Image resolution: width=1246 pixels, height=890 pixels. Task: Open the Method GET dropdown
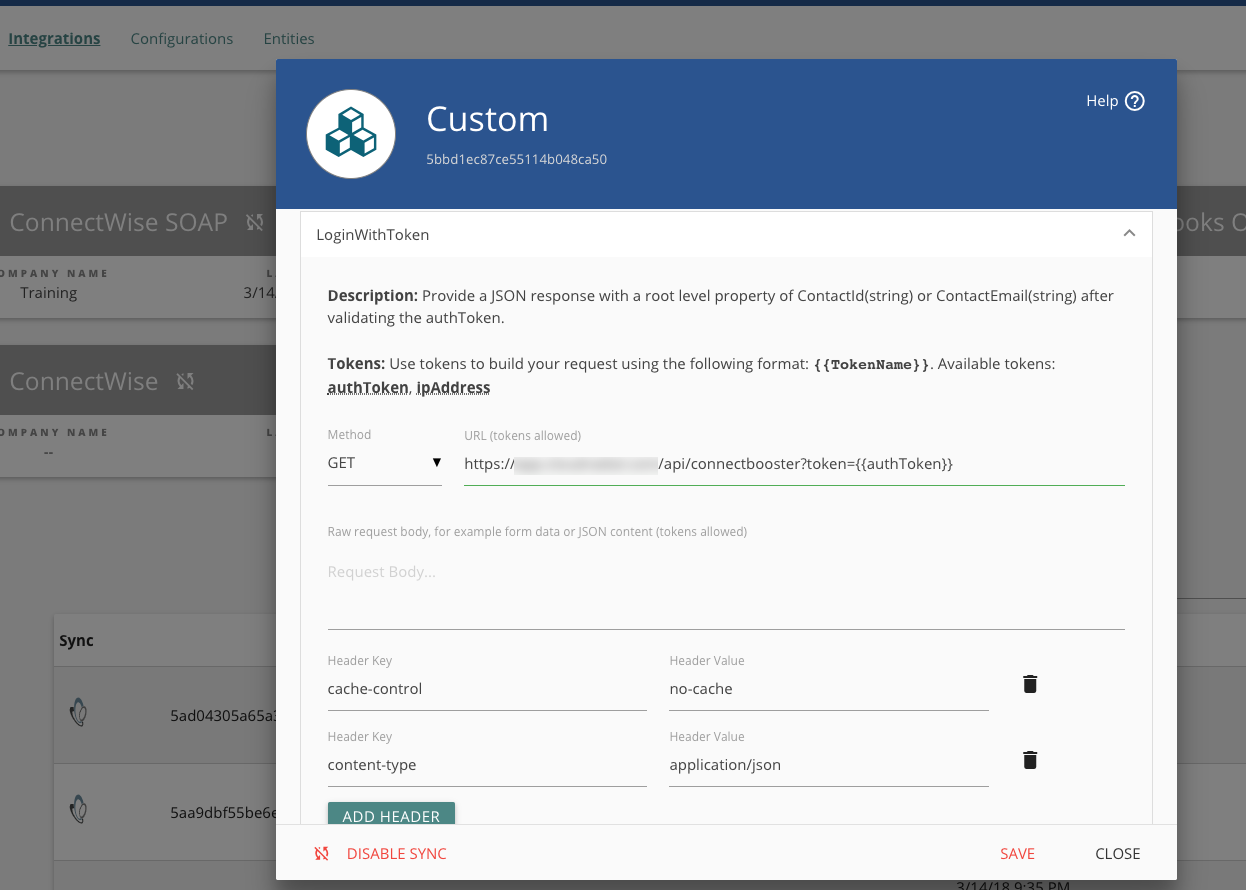tap(385, 463)
